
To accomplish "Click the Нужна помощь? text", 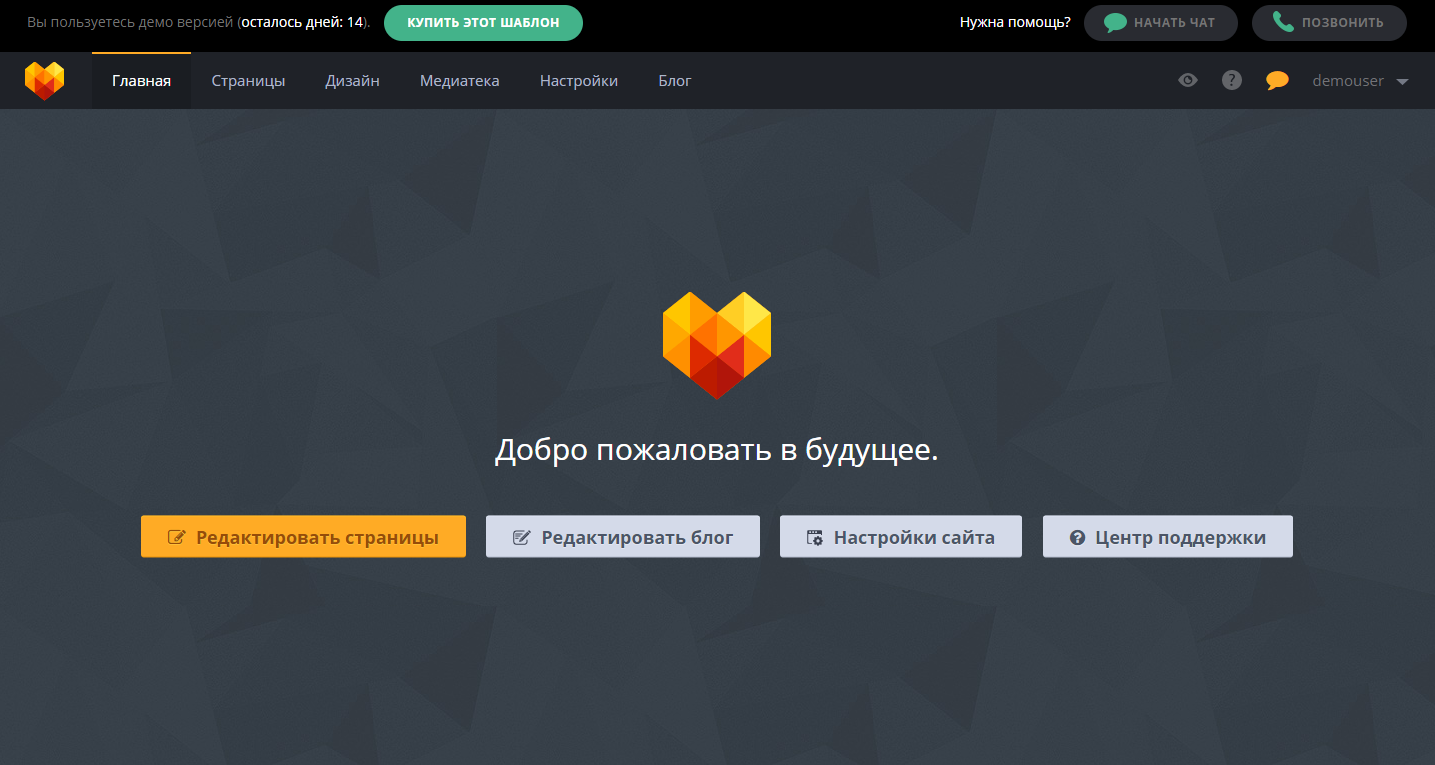I will pyautogui.click(x=1013, y=22).
